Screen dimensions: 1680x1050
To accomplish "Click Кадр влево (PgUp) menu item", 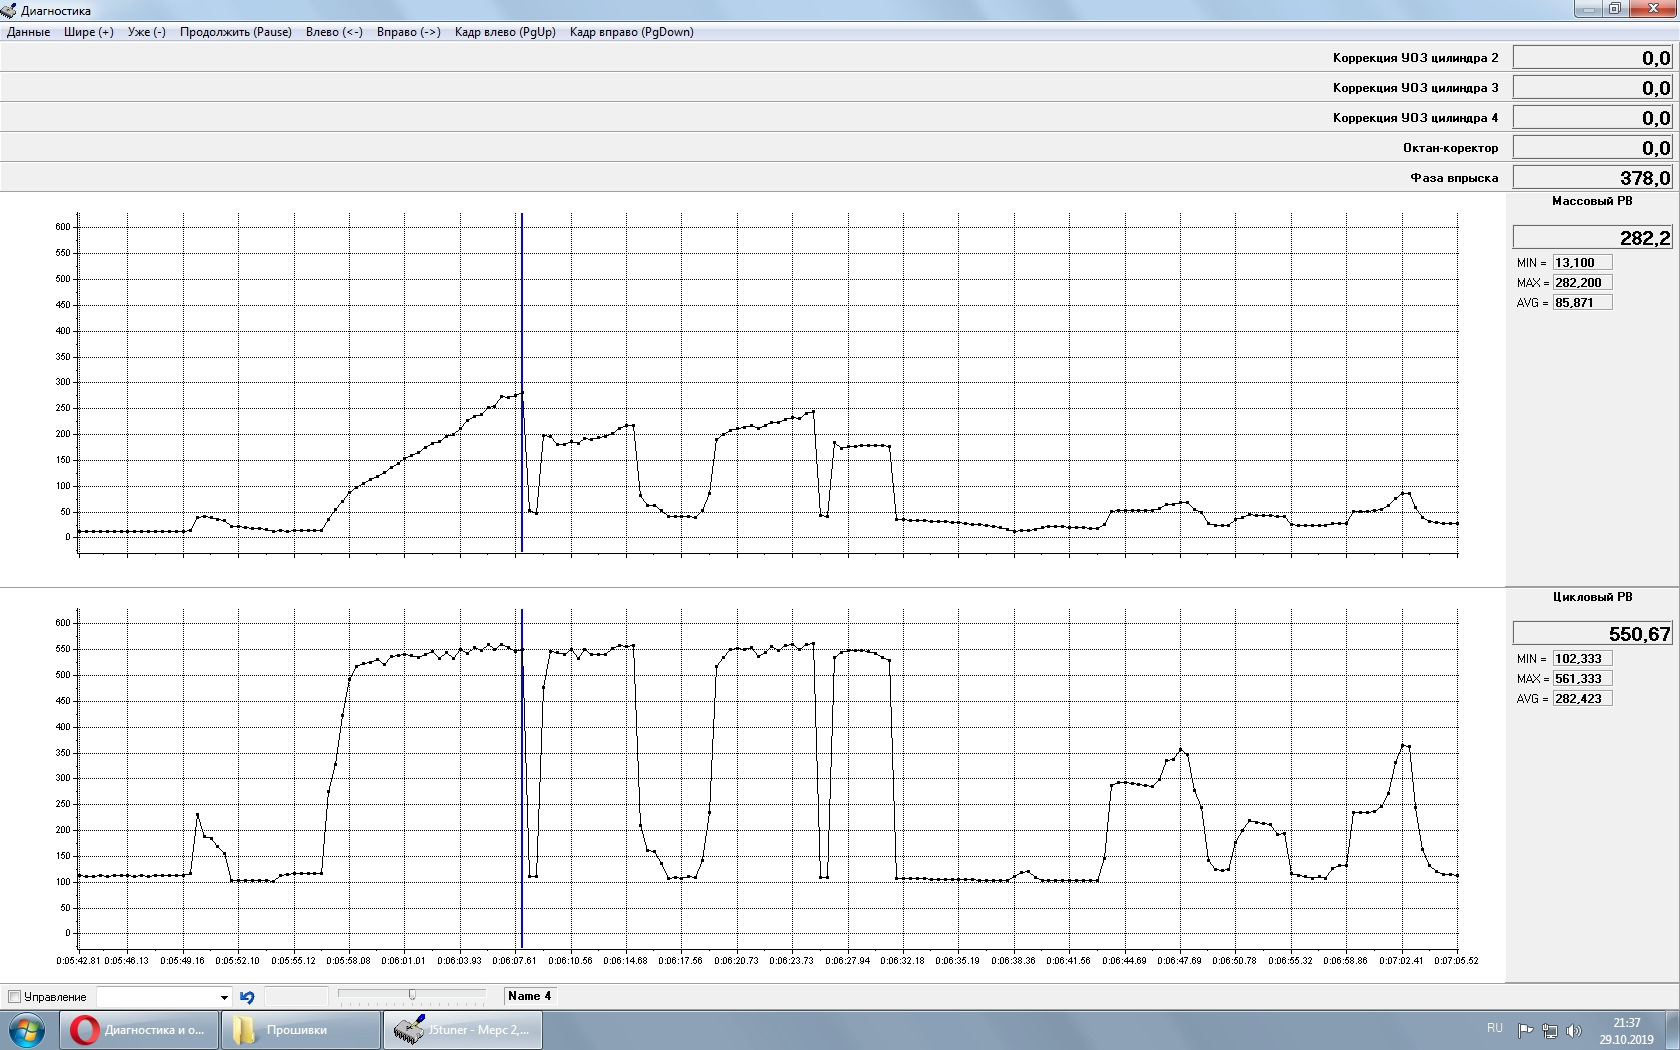I will 505,32.
